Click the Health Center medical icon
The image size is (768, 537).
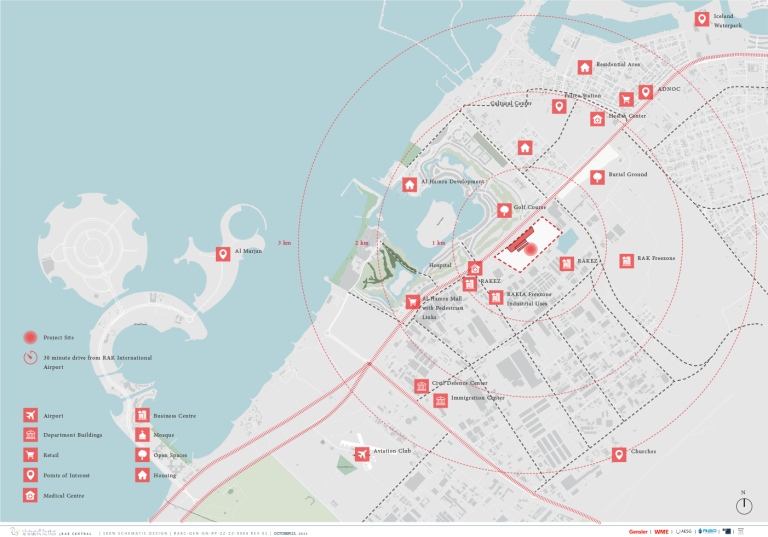point(597,119)
